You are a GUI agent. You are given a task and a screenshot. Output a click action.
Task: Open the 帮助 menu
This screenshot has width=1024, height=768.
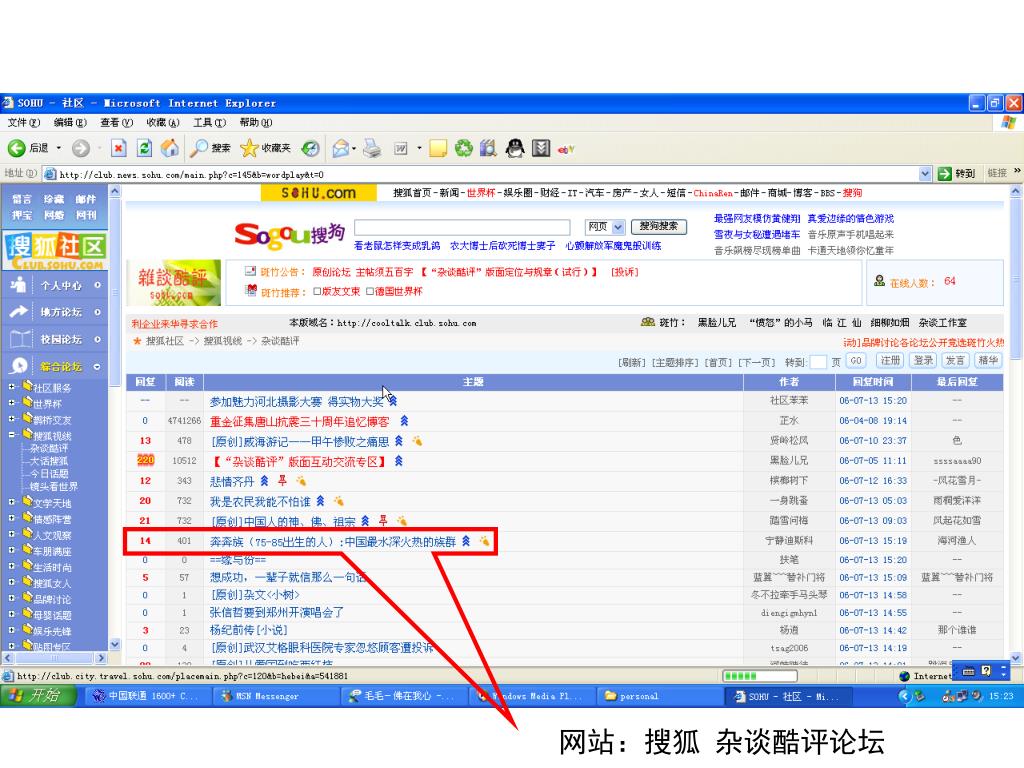point(255,122)
